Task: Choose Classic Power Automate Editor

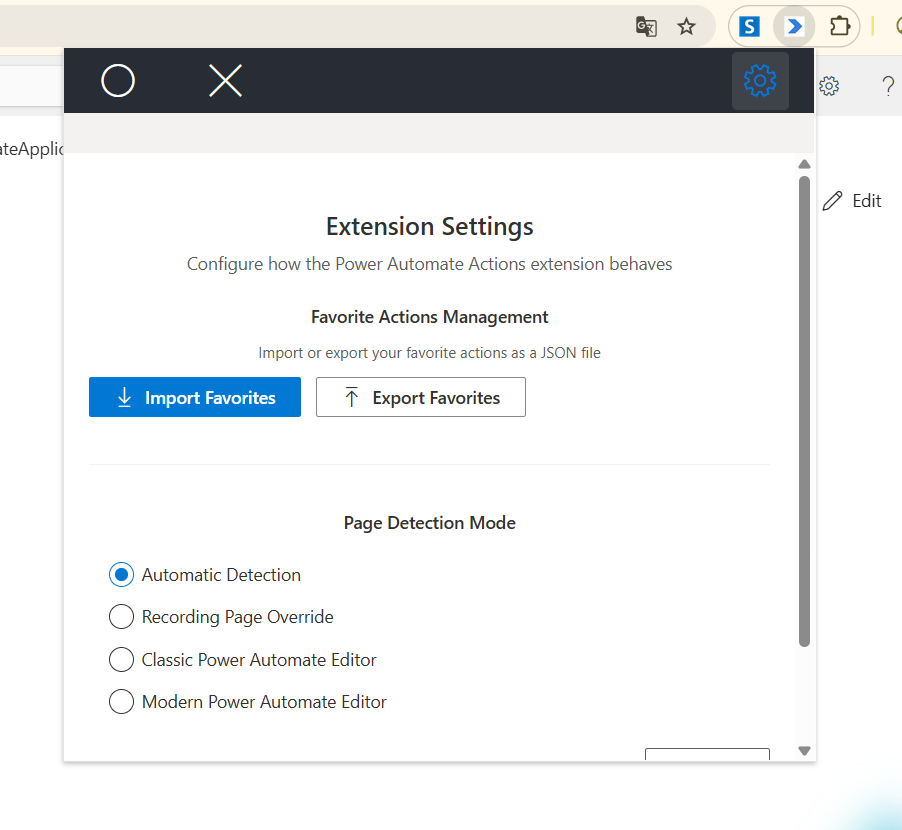Action: click(121, 659)
